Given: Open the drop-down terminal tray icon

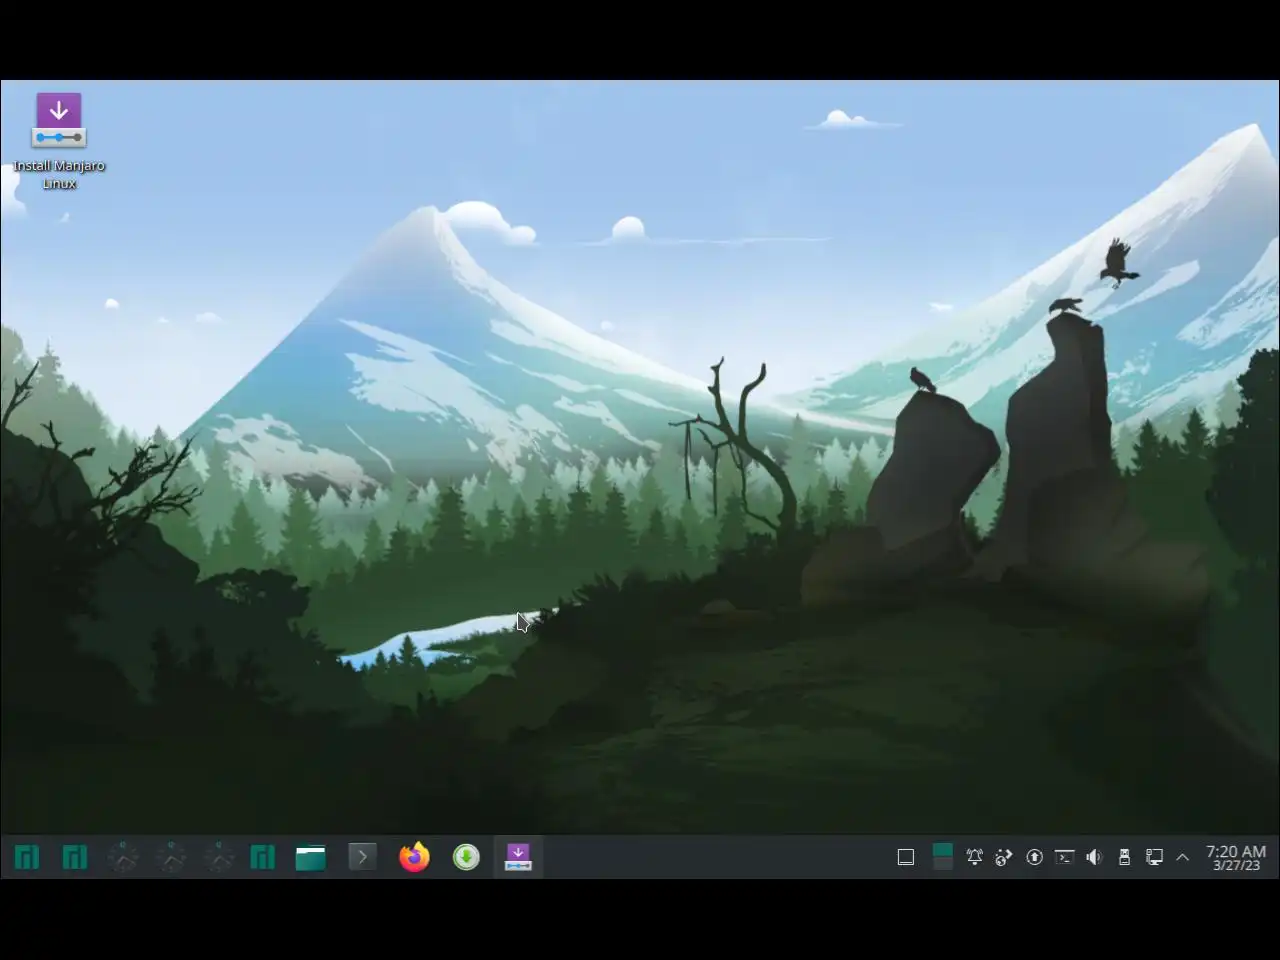Looking at the screenshot, I should click(1064, 857).
